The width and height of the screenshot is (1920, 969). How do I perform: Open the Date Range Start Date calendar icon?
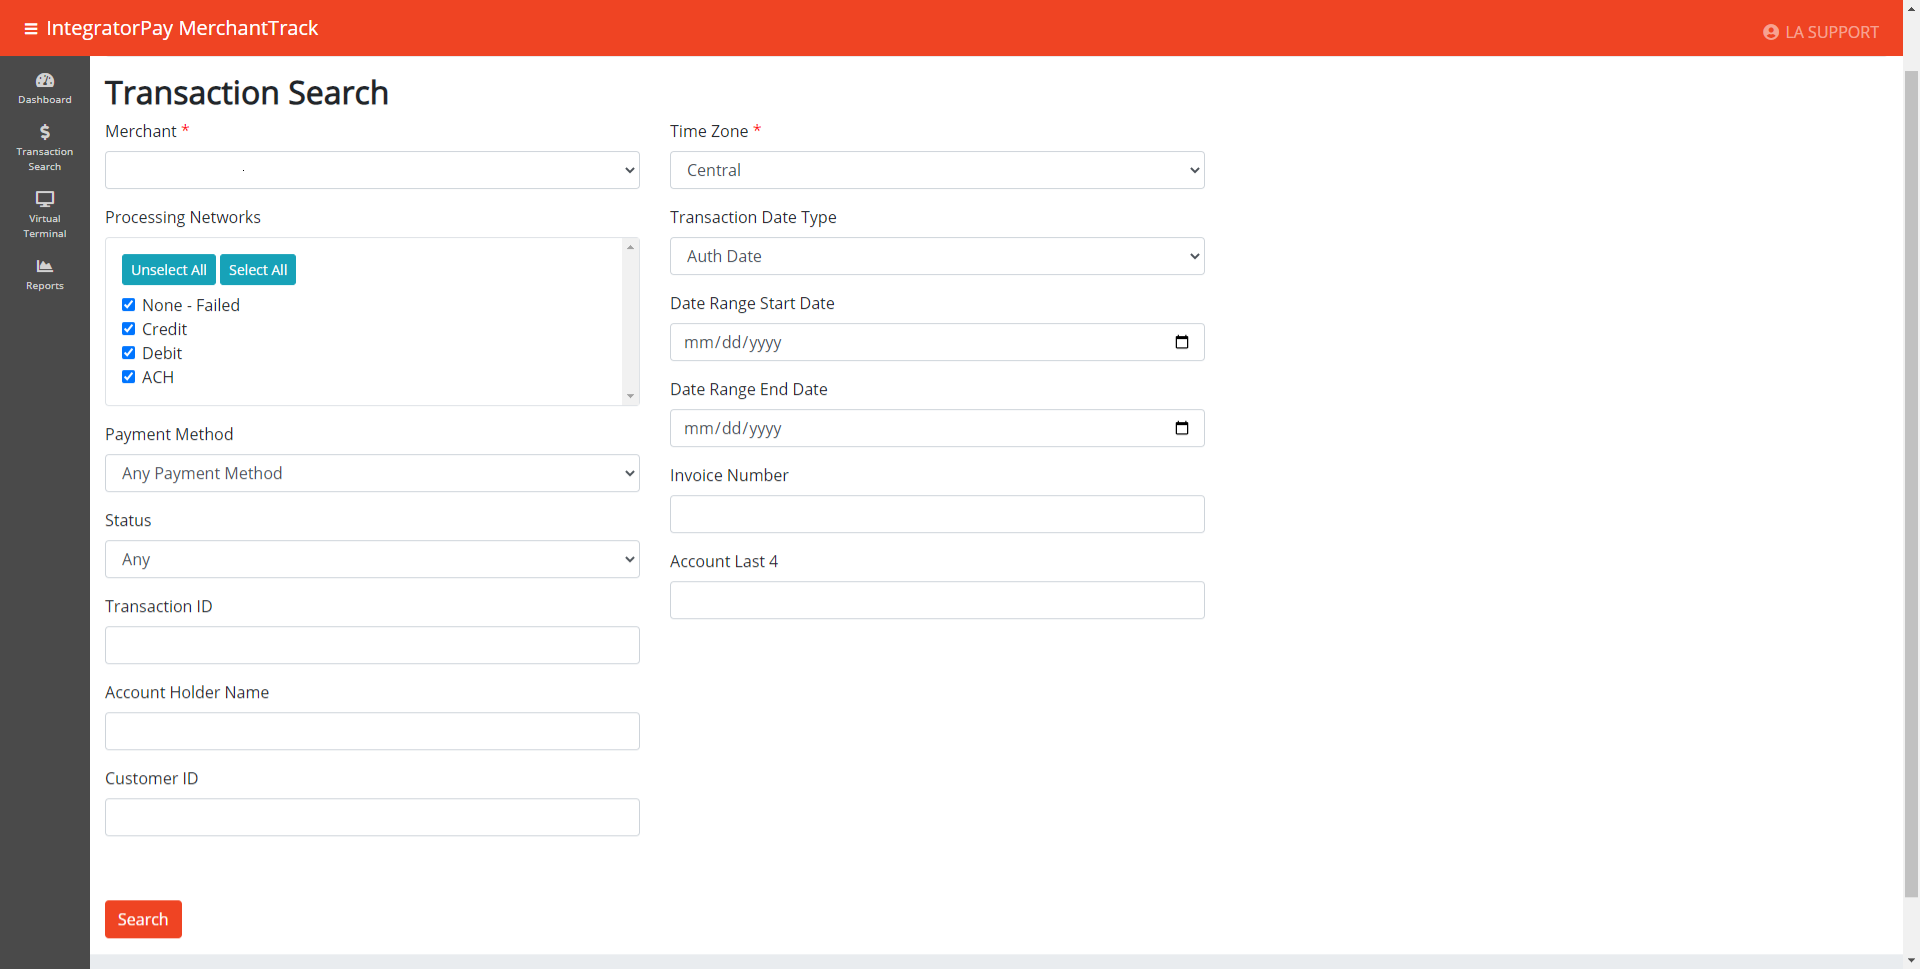pos(1181,342)
